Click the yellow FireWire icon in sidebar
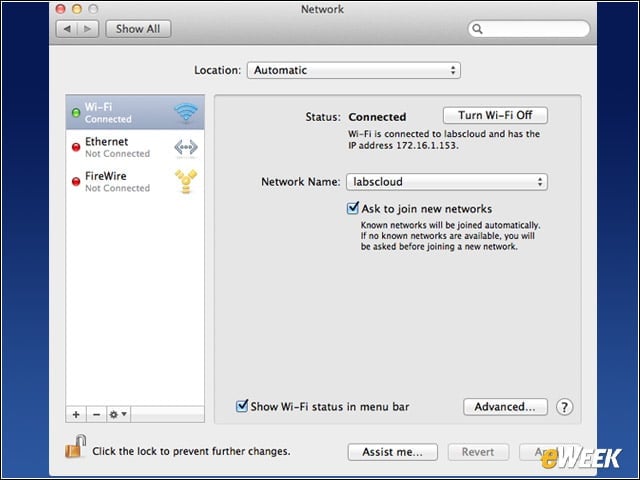 click(186, 181)
